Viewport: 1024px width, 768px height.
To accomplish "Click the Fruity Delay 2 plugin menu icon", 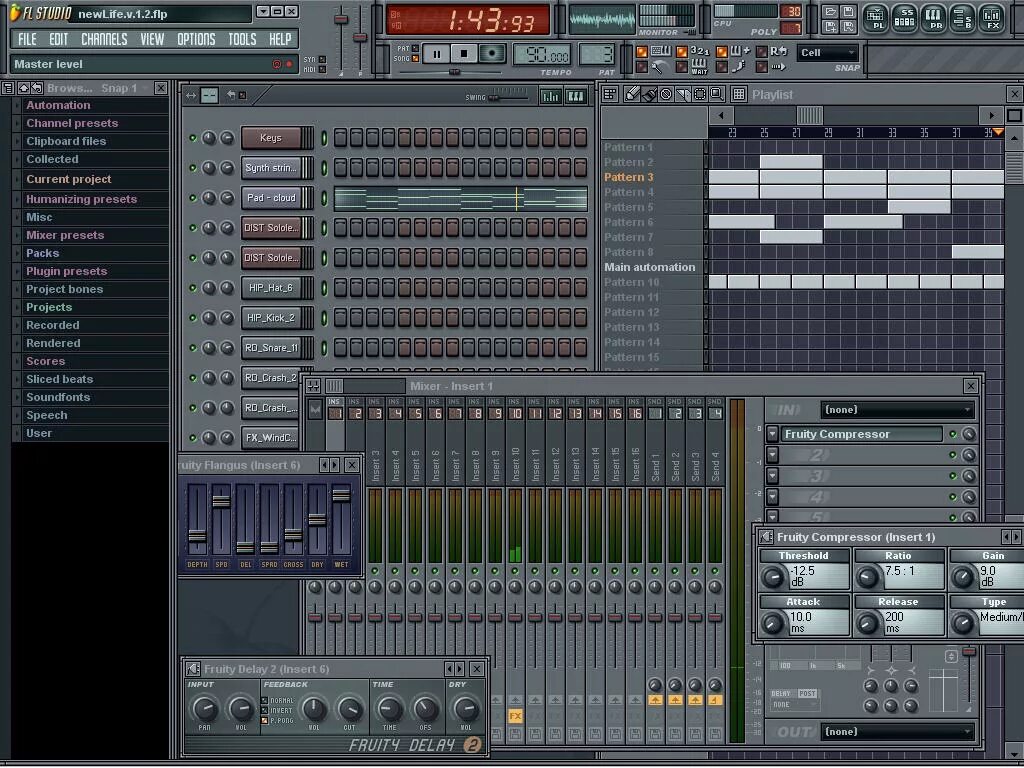I will (193, 669).
